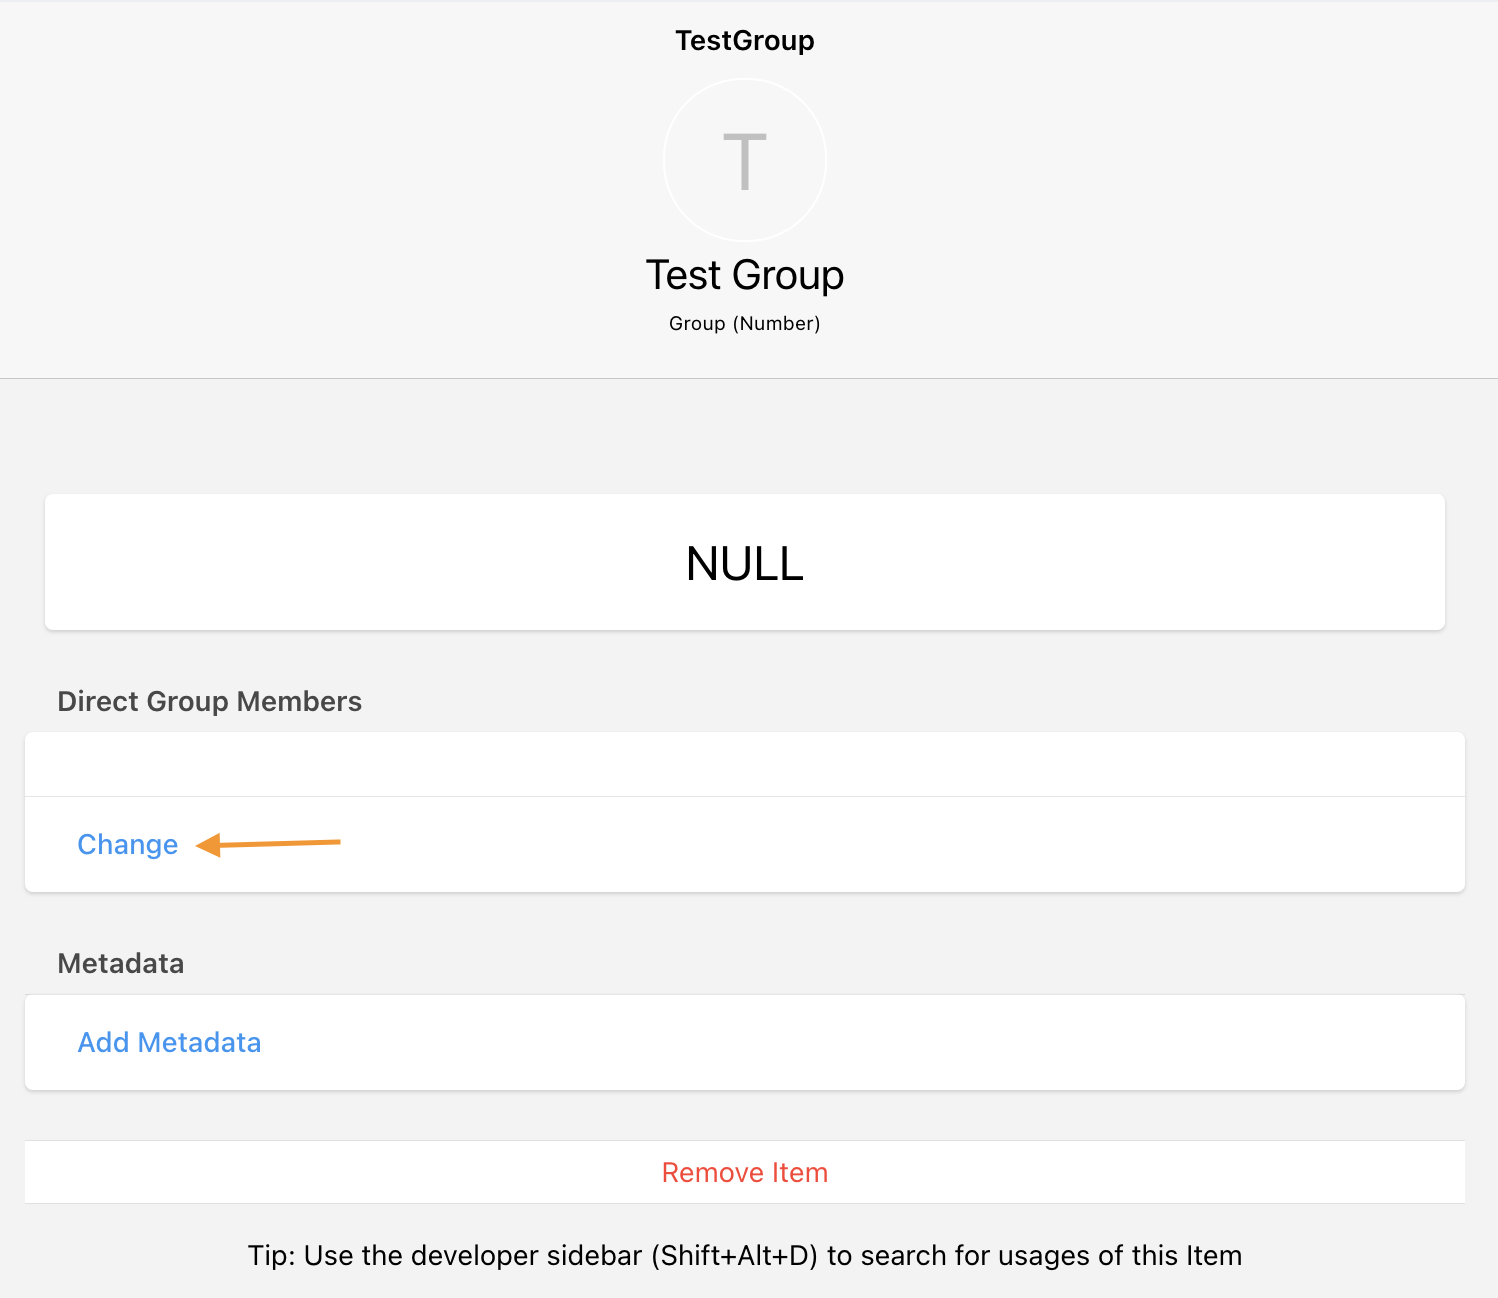This screenshot has height=1298, width=1498.
Task: Click the Remove Item button
Action: pyautogui.click(x=744, y=1172)
